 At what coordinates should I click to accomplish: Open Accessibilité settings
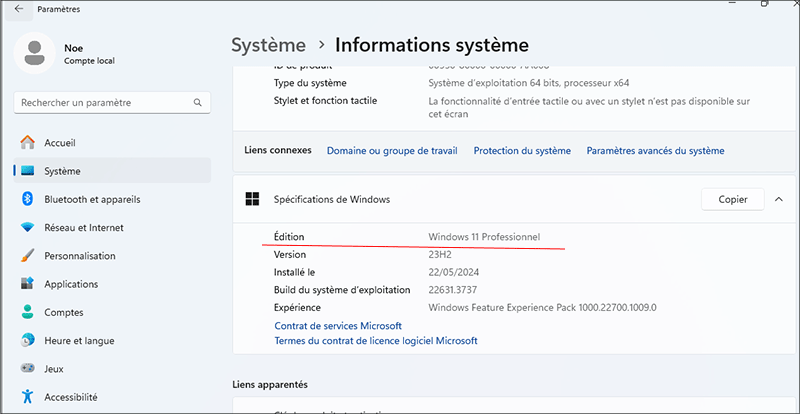point(112,397)
